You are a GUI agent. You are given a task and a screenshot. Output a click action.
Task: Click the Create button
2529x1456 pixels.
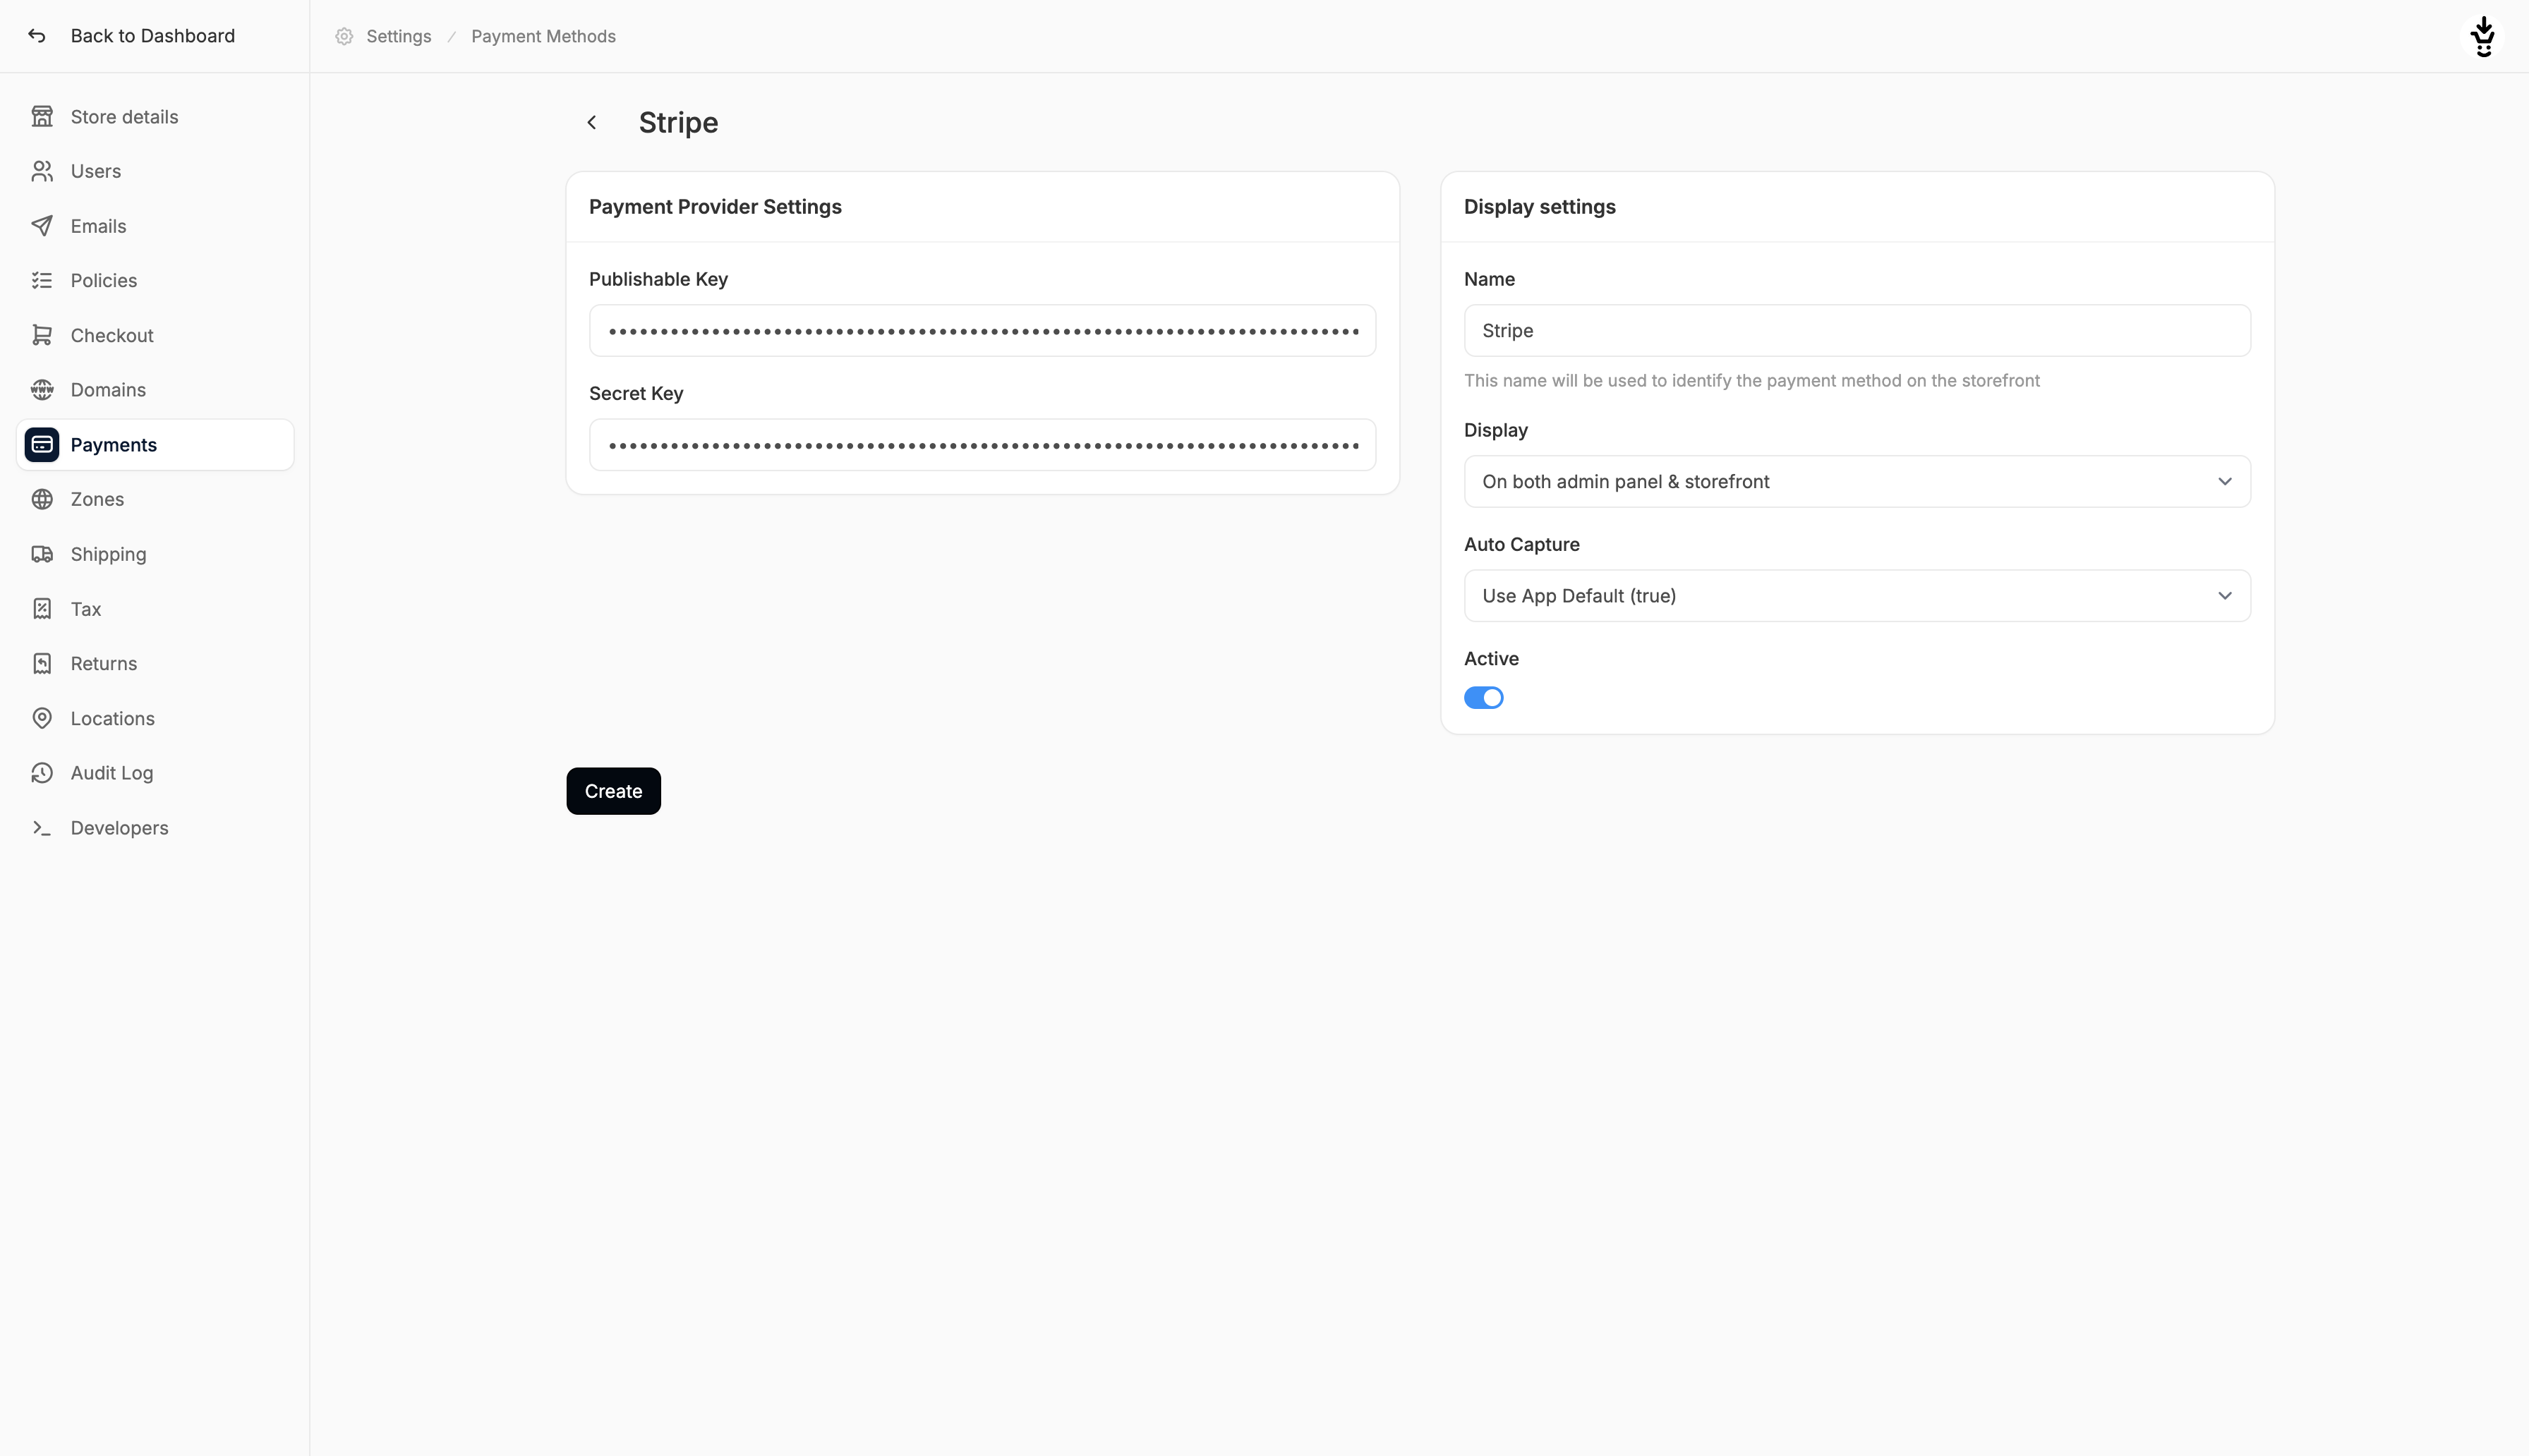click(613, 791)
